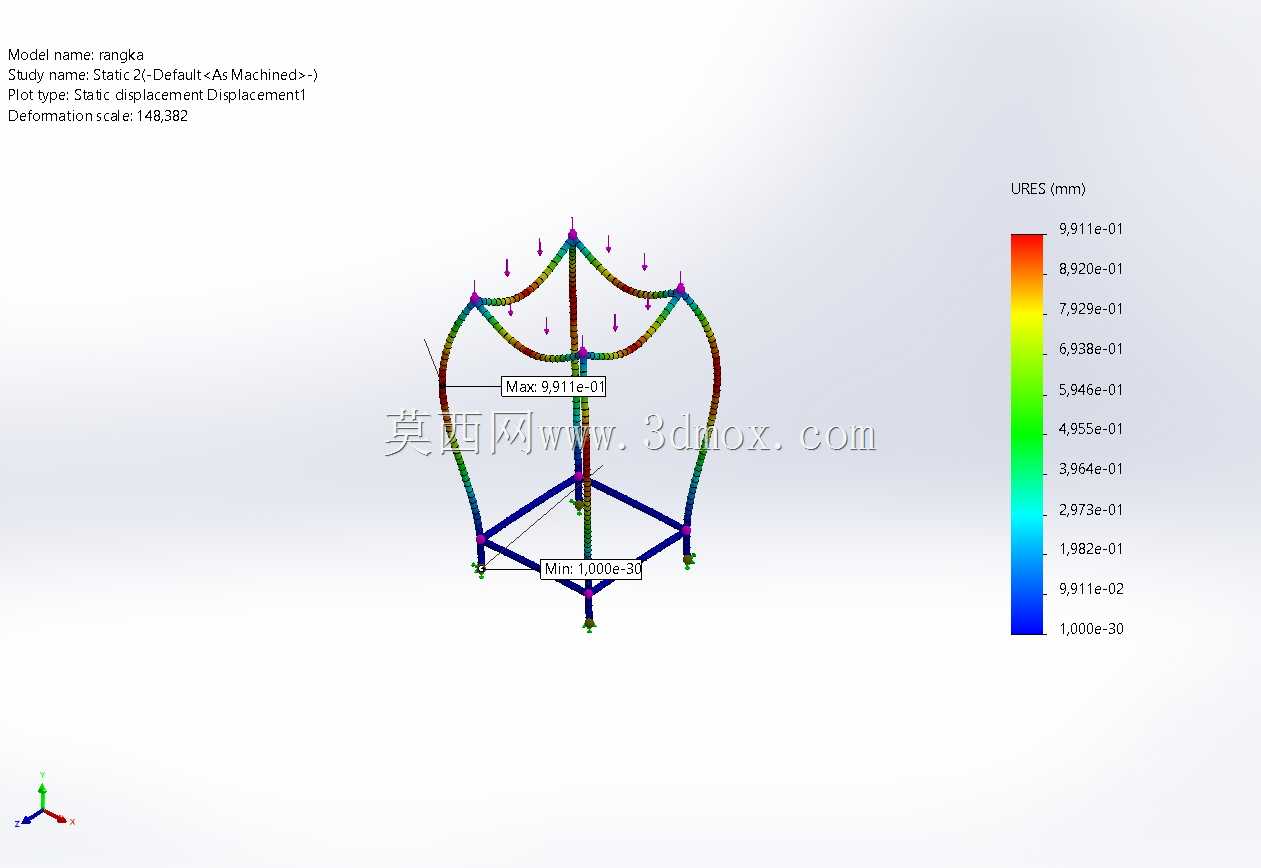This screenshot has width=1261, height=868.
Task: Click legend value 2,973e-01
Action: coord(1091,509)
